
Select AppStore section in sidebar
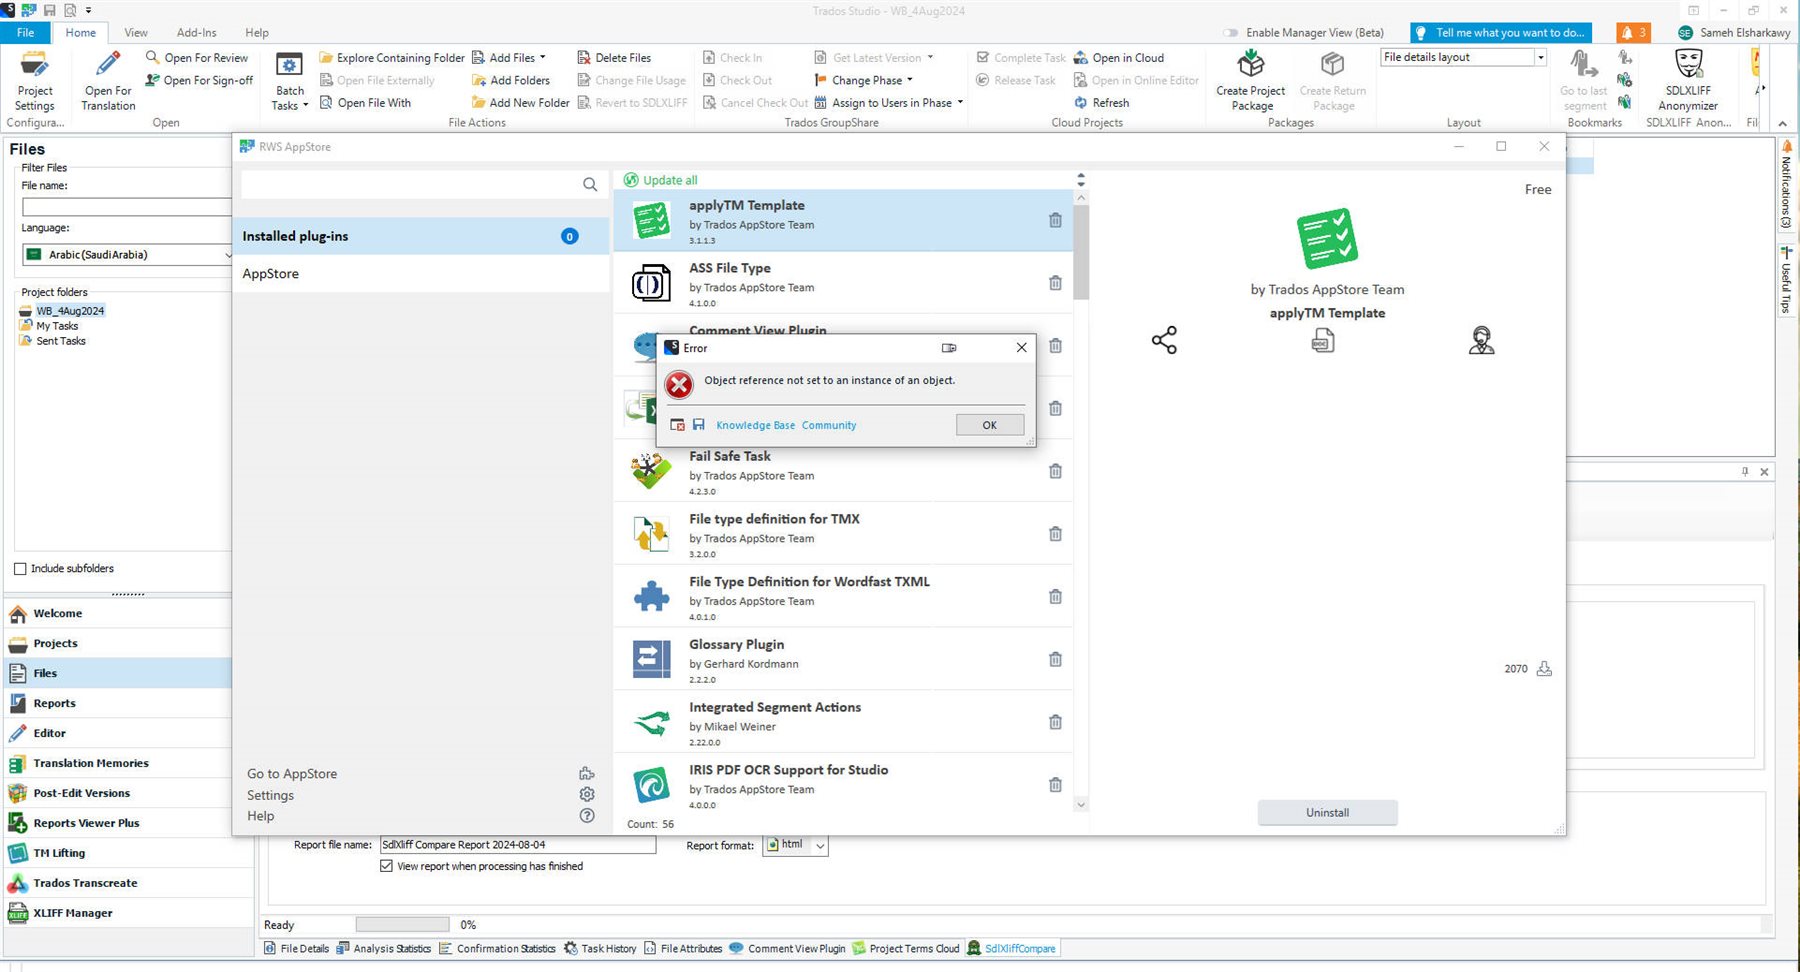tap(421, 274)
